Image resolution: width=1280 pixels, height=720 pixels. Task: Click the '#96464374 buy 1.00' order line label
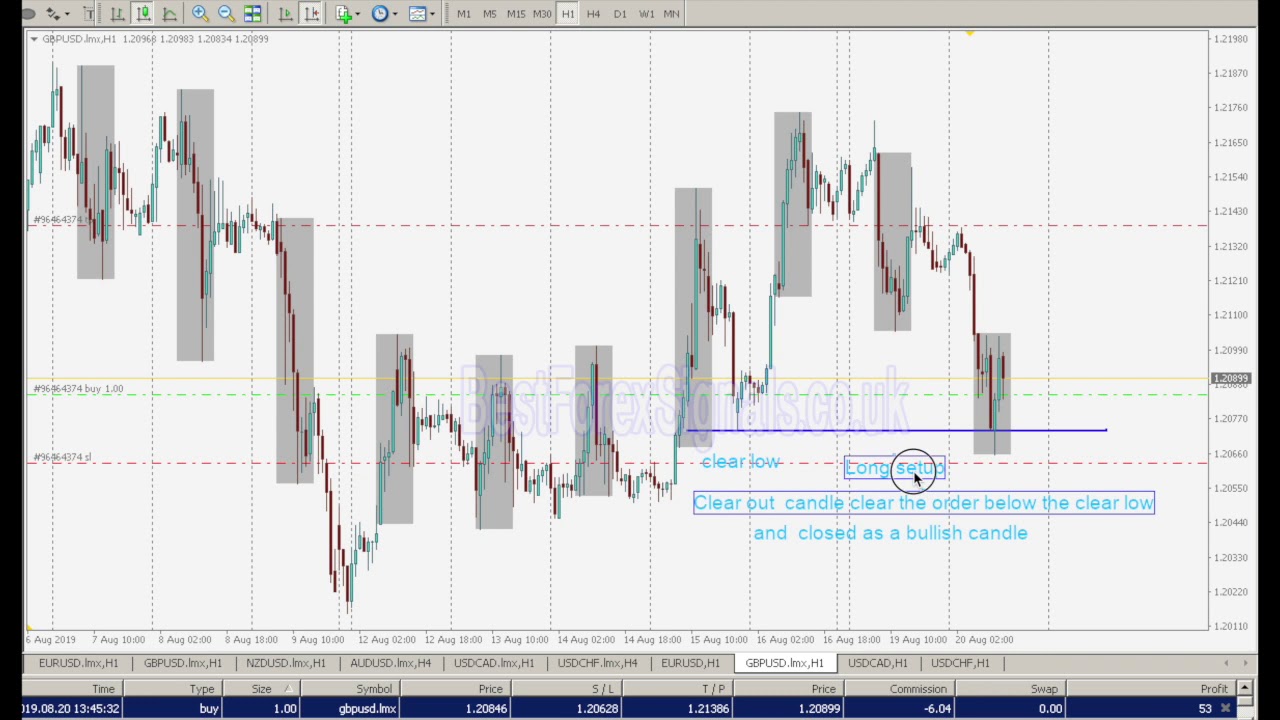pyautogui.click(x=78, y=388)
